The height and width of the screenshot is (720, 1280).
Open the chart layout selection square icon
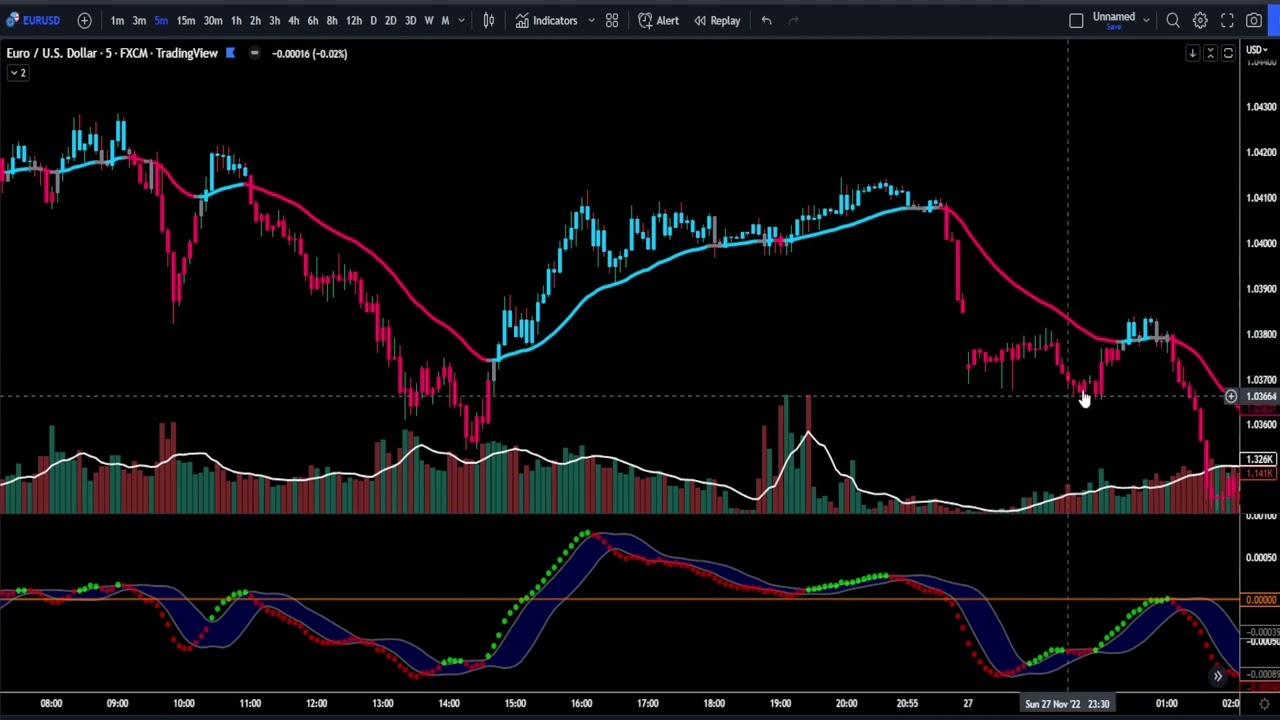pos(1076,20)
